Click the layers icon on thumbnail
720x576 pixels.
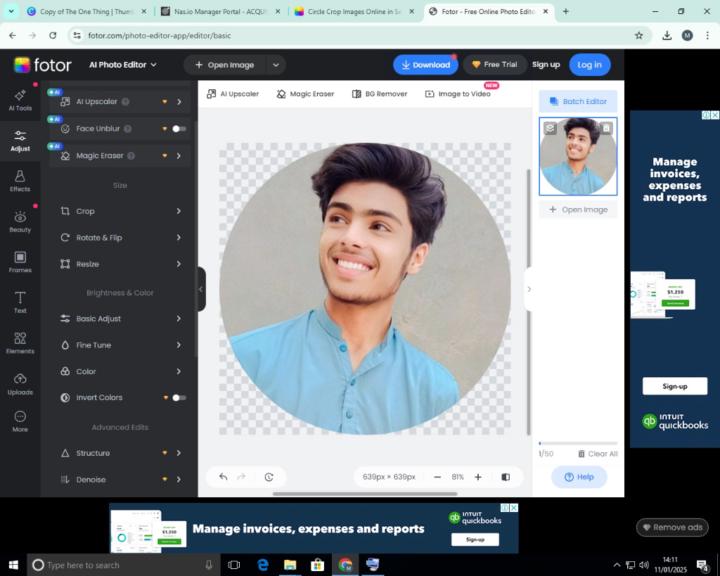click(x=550, y=128)
